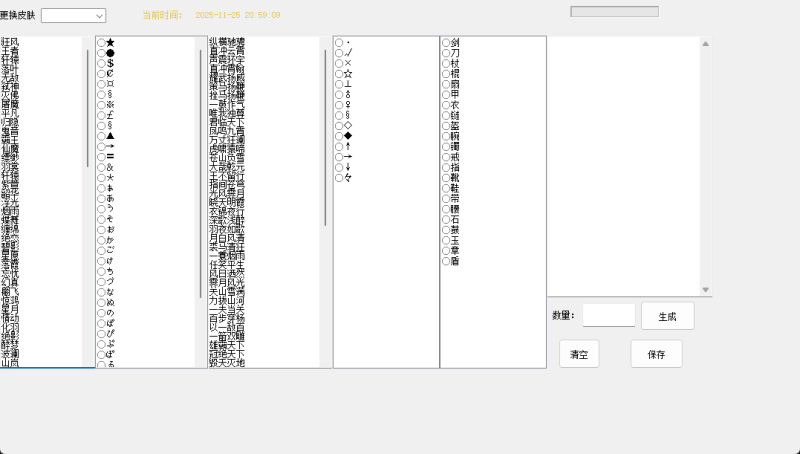Screen dimensions: 800x454
Task: Select the 玉 radio button
Action: pyautogui.click(x=446, y=240)
